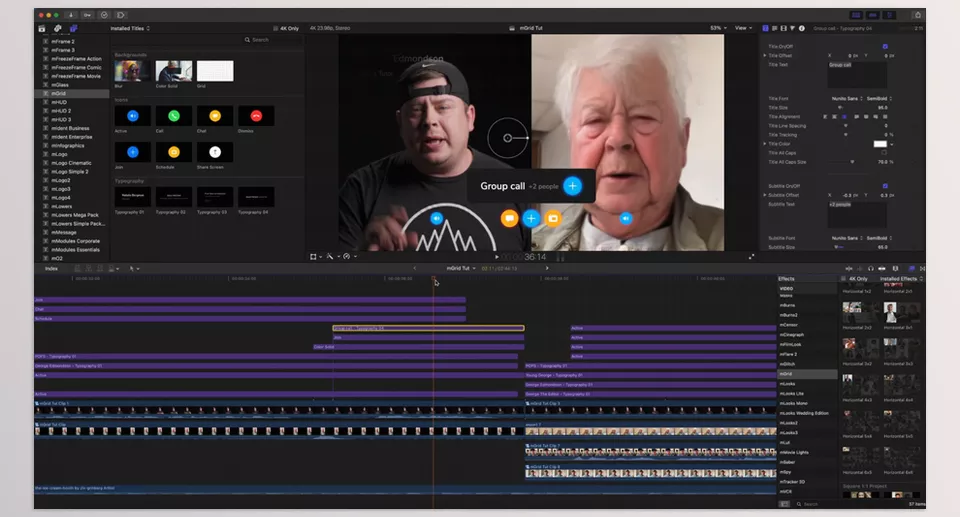
Task: Click the titles browser Search field
Action: [x=272, y=40]
